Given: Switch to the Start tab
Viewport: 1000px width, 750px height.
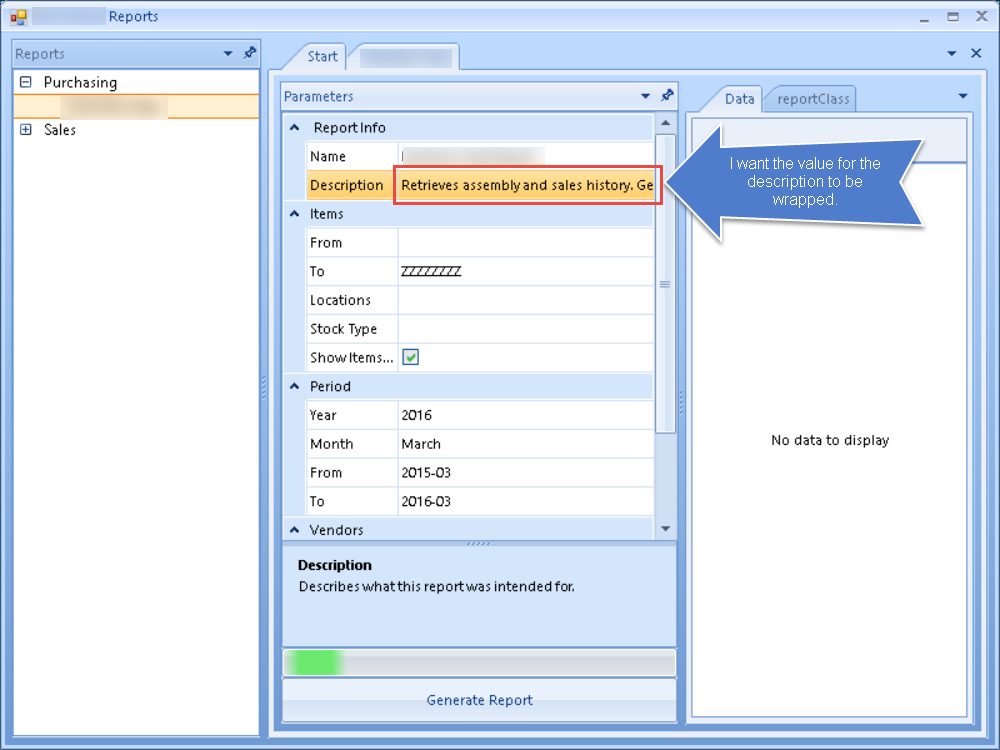Looking at the screenshot, I should tap(322, 56).
